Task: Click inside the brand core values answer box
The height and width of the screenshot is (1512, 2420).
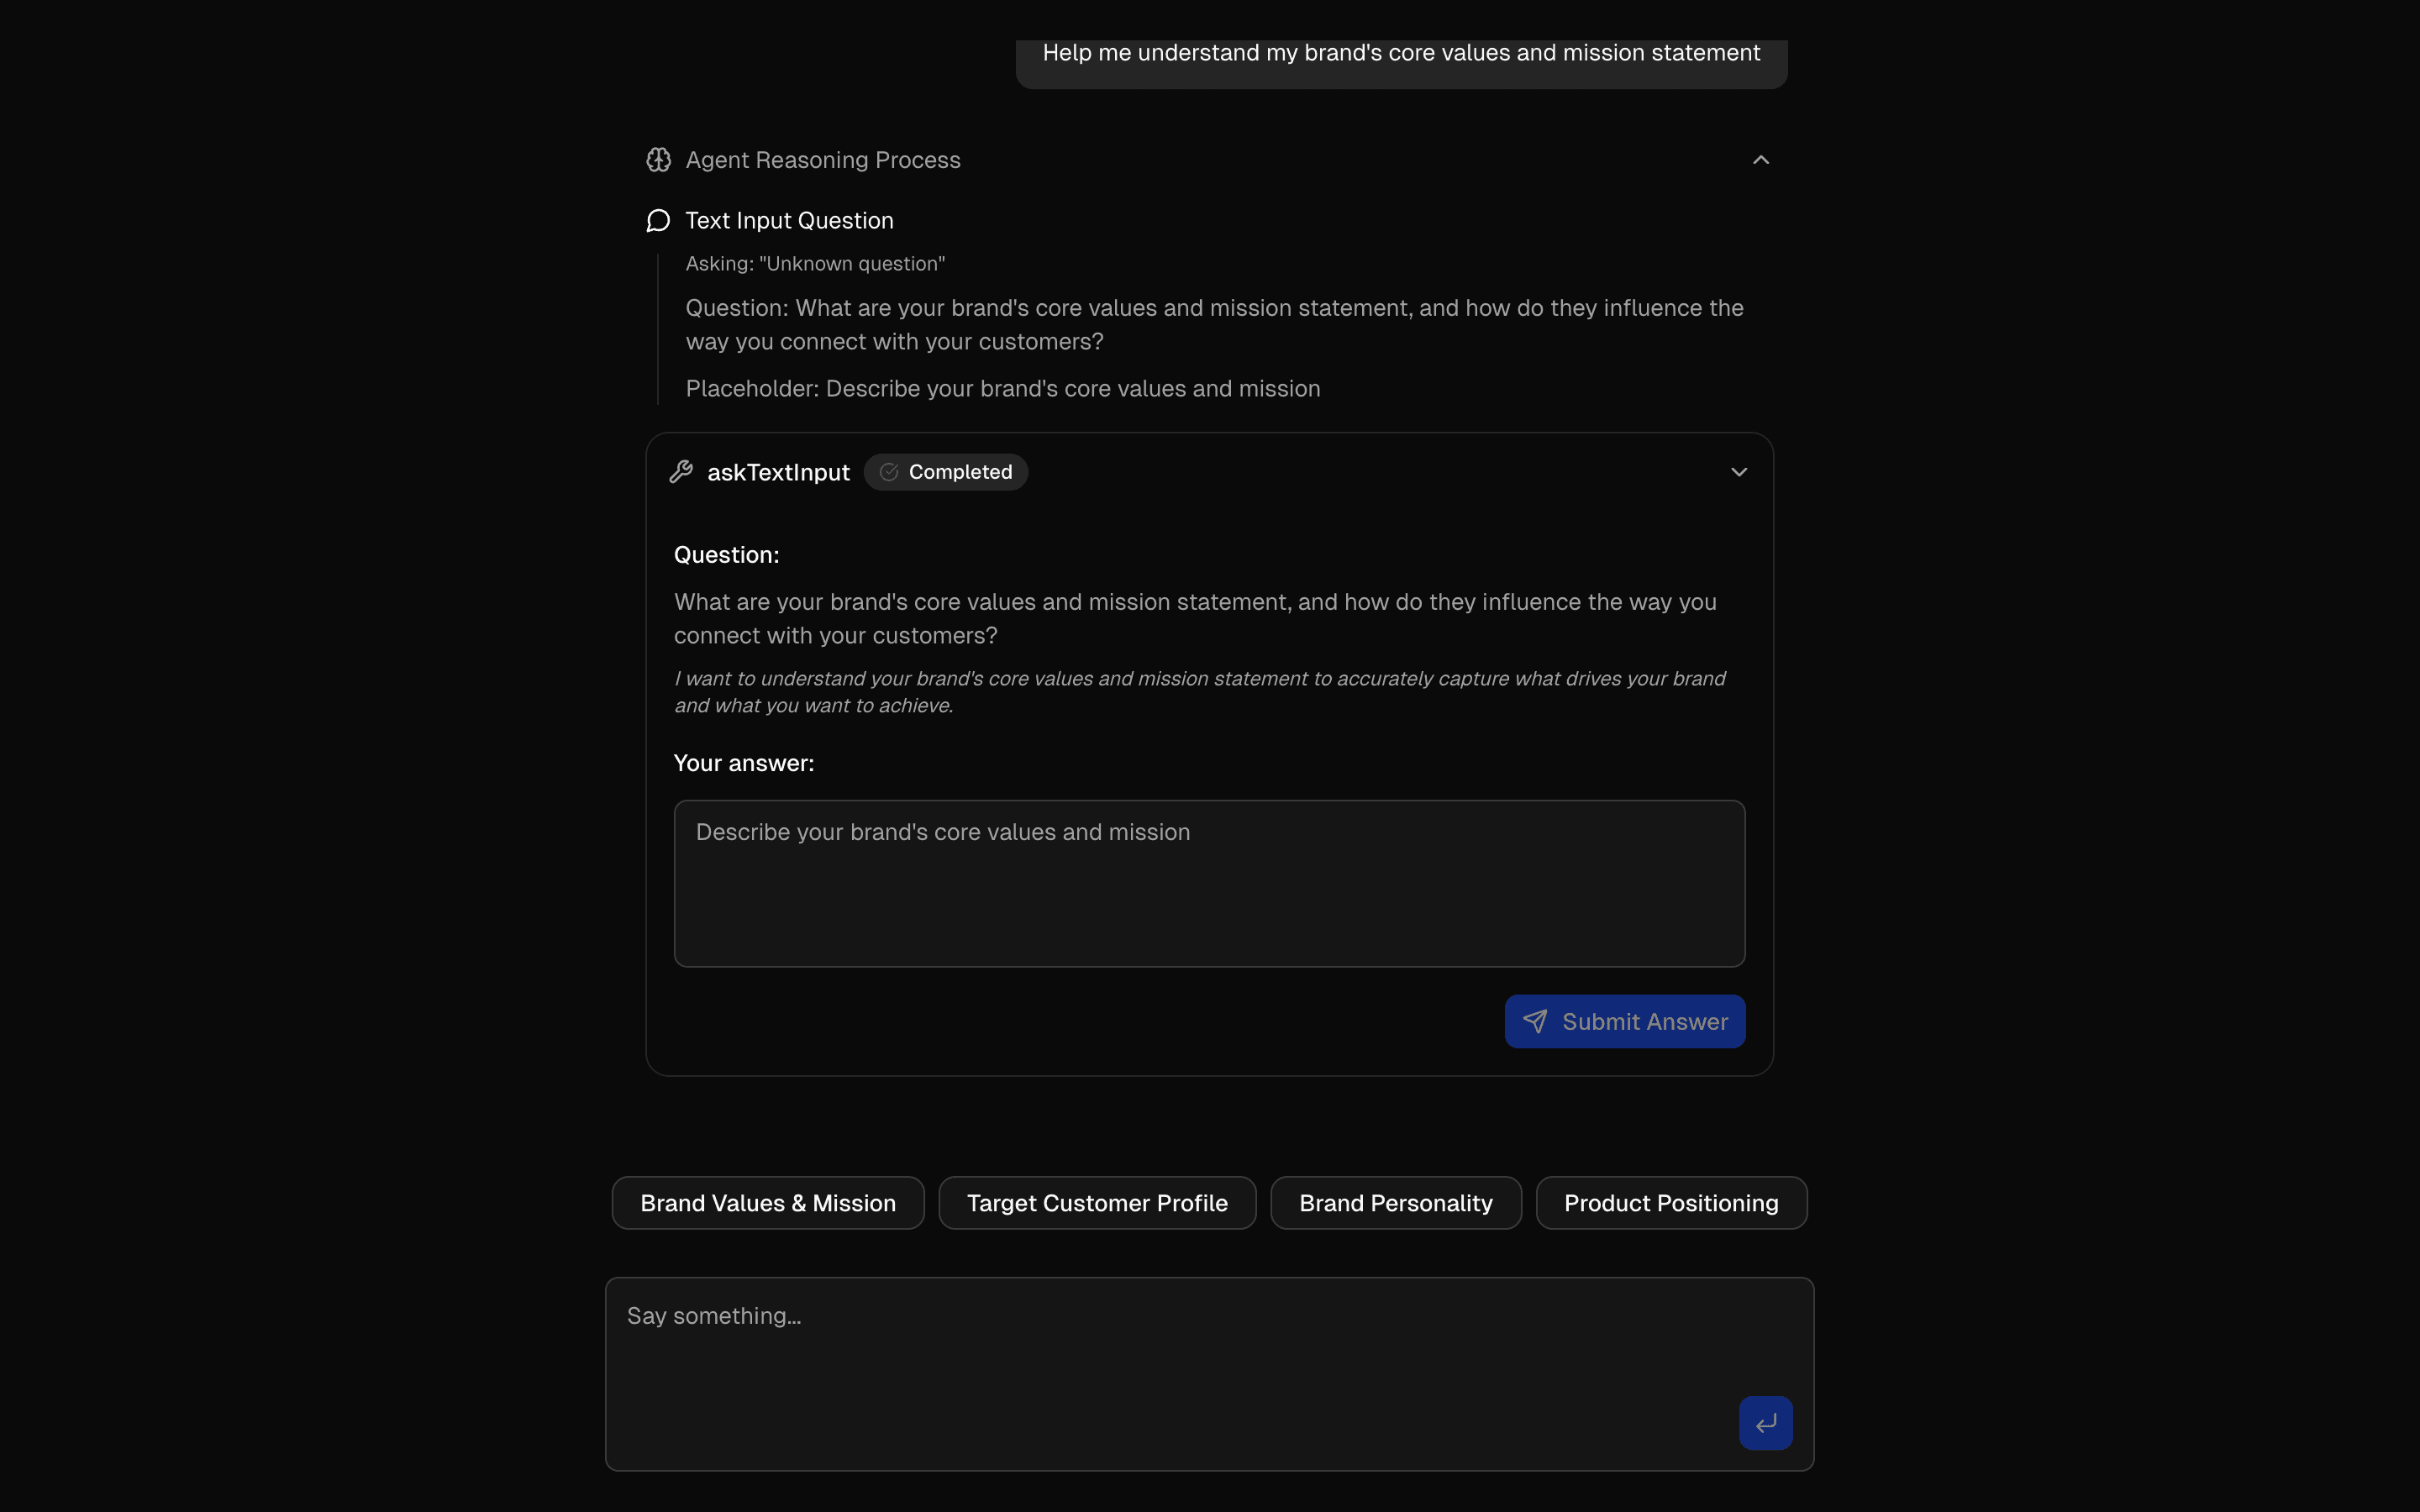Action: tap(1208, 882)
